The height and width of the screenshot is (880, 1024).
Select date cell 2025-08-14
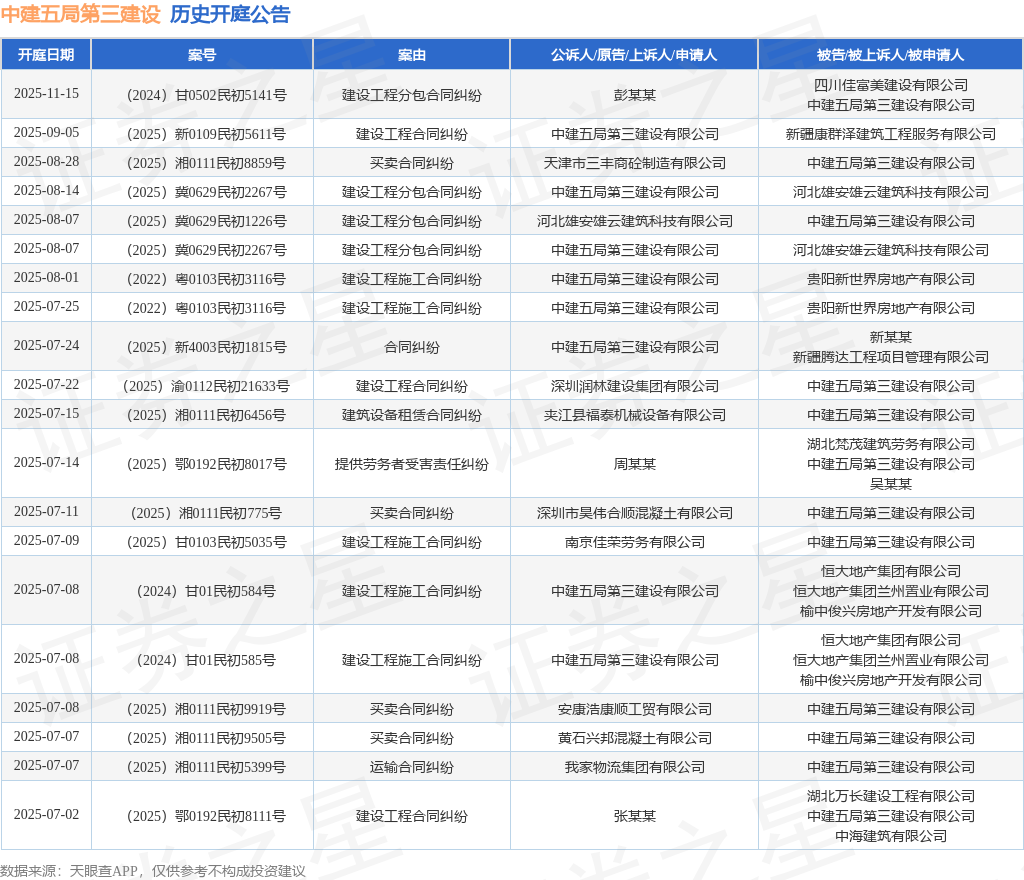[x=46, y=190]
